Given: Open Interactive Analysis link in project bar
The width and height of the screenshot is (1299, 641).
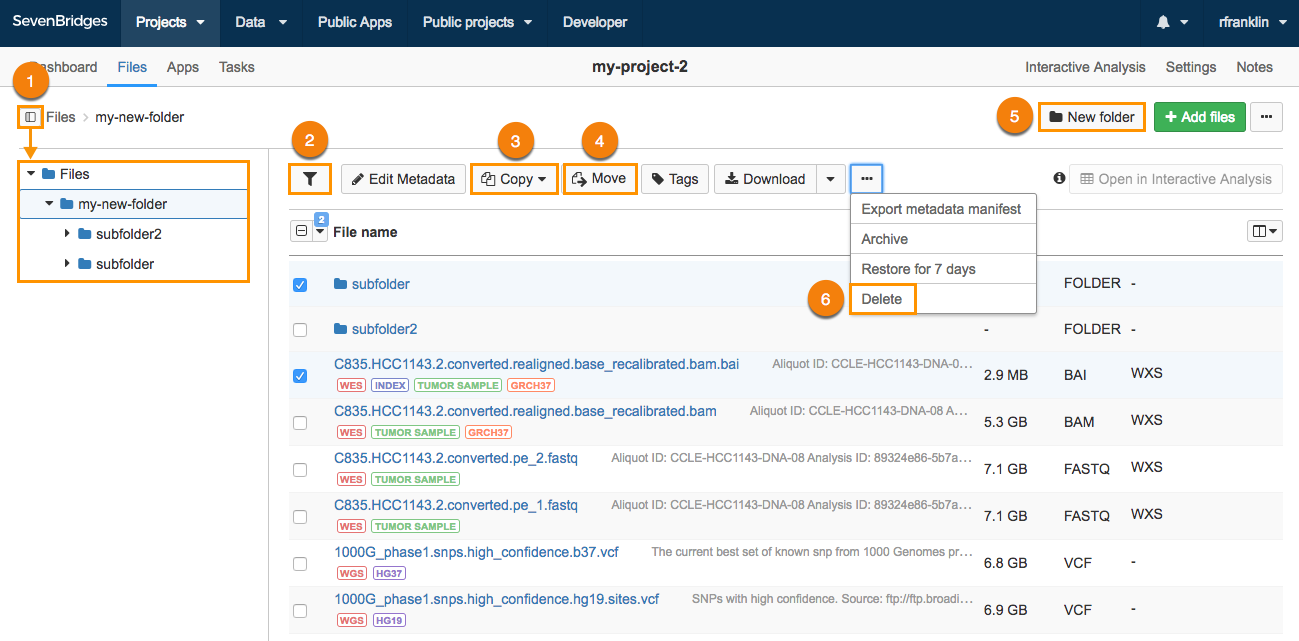Looking at the screenshot, I should coord(1085,67).
